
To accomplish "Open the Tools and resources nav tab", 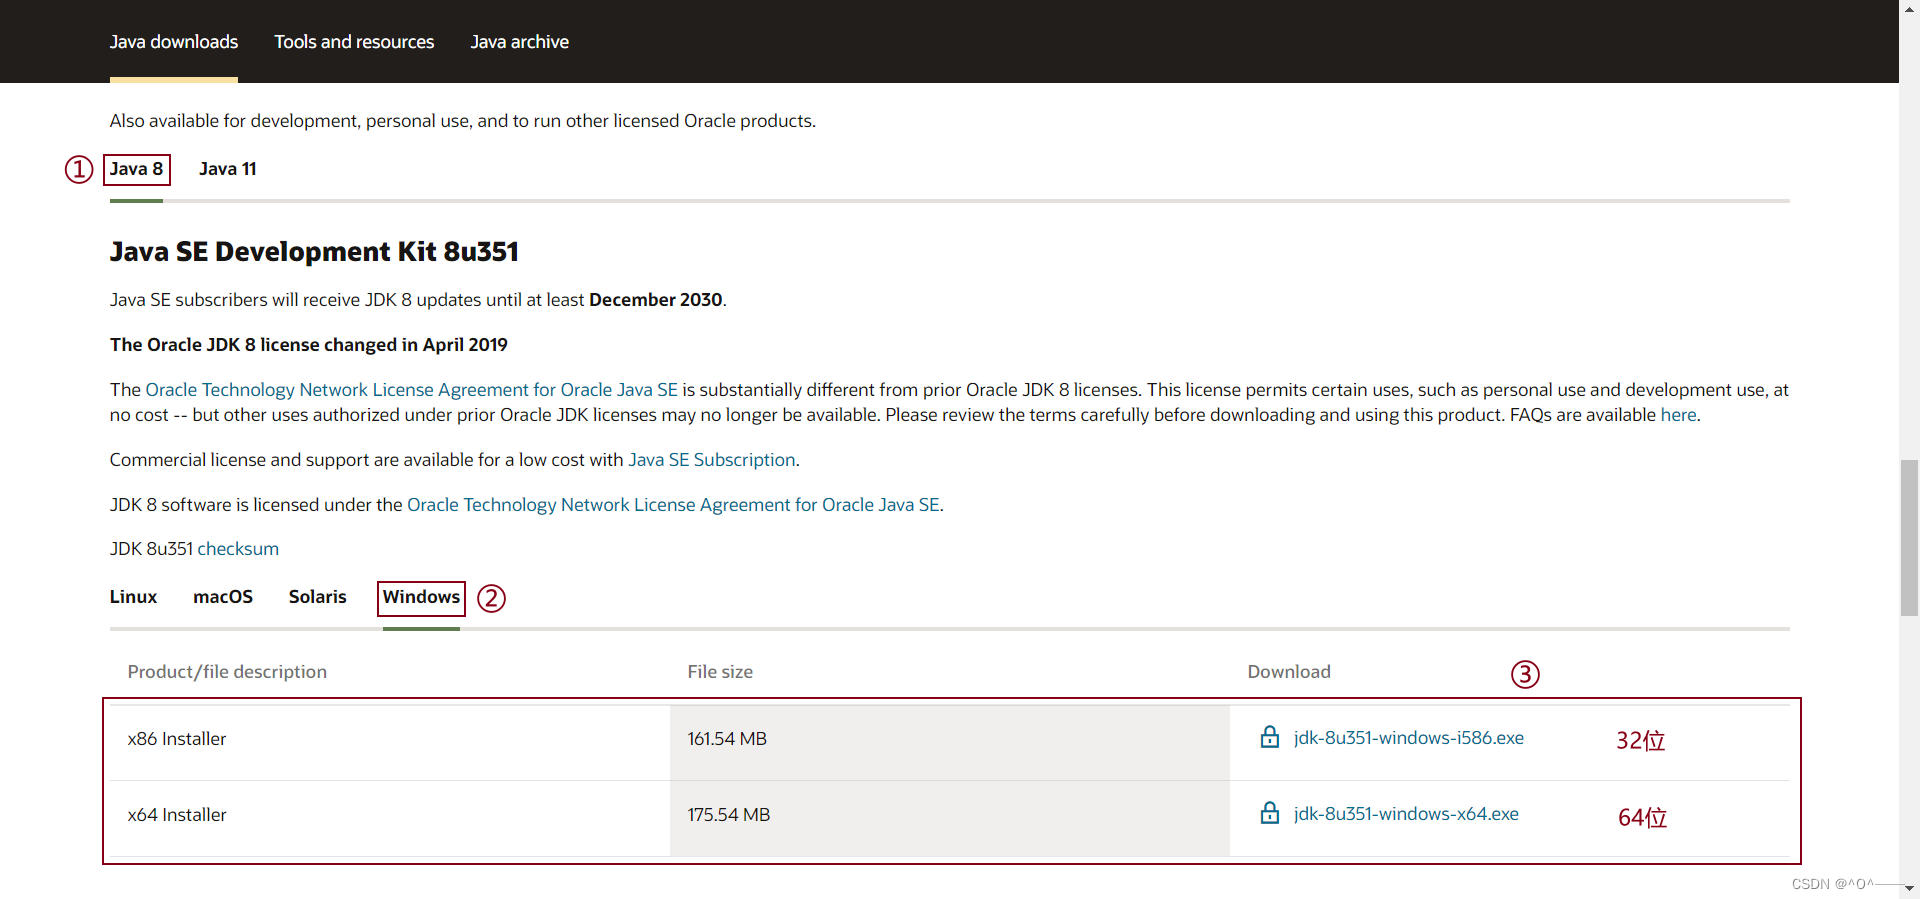I will tap(354, 42).
